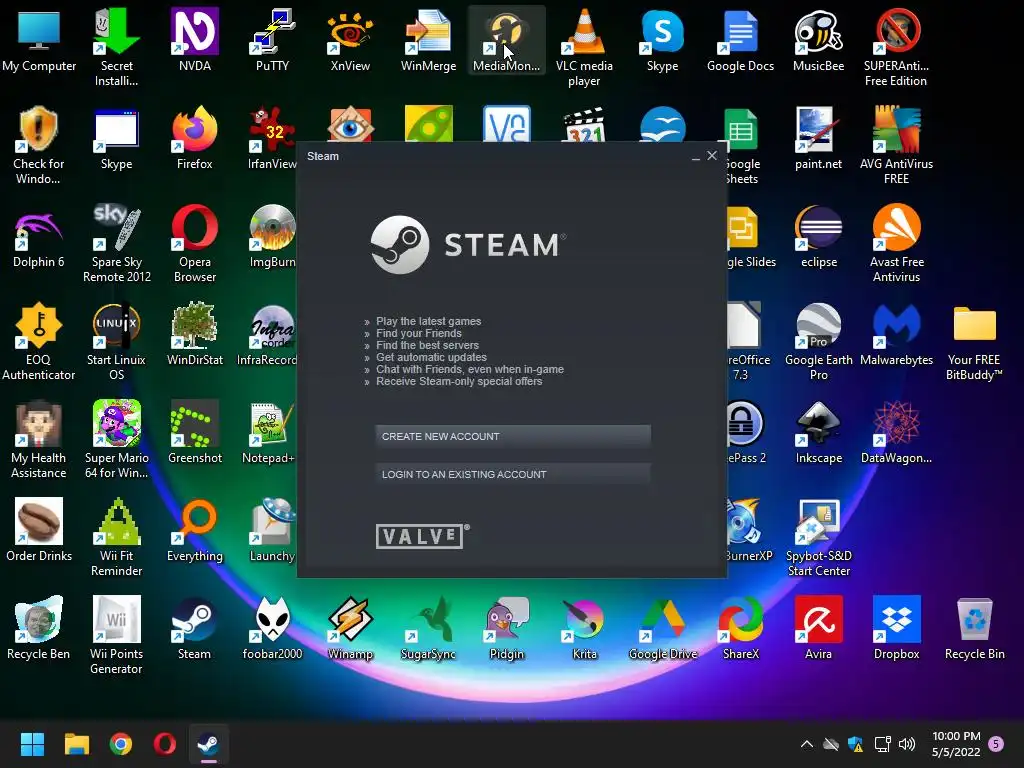Close the Steam dialog window
Viewport: 1024px width, 768px height.
tap(712, 156)
